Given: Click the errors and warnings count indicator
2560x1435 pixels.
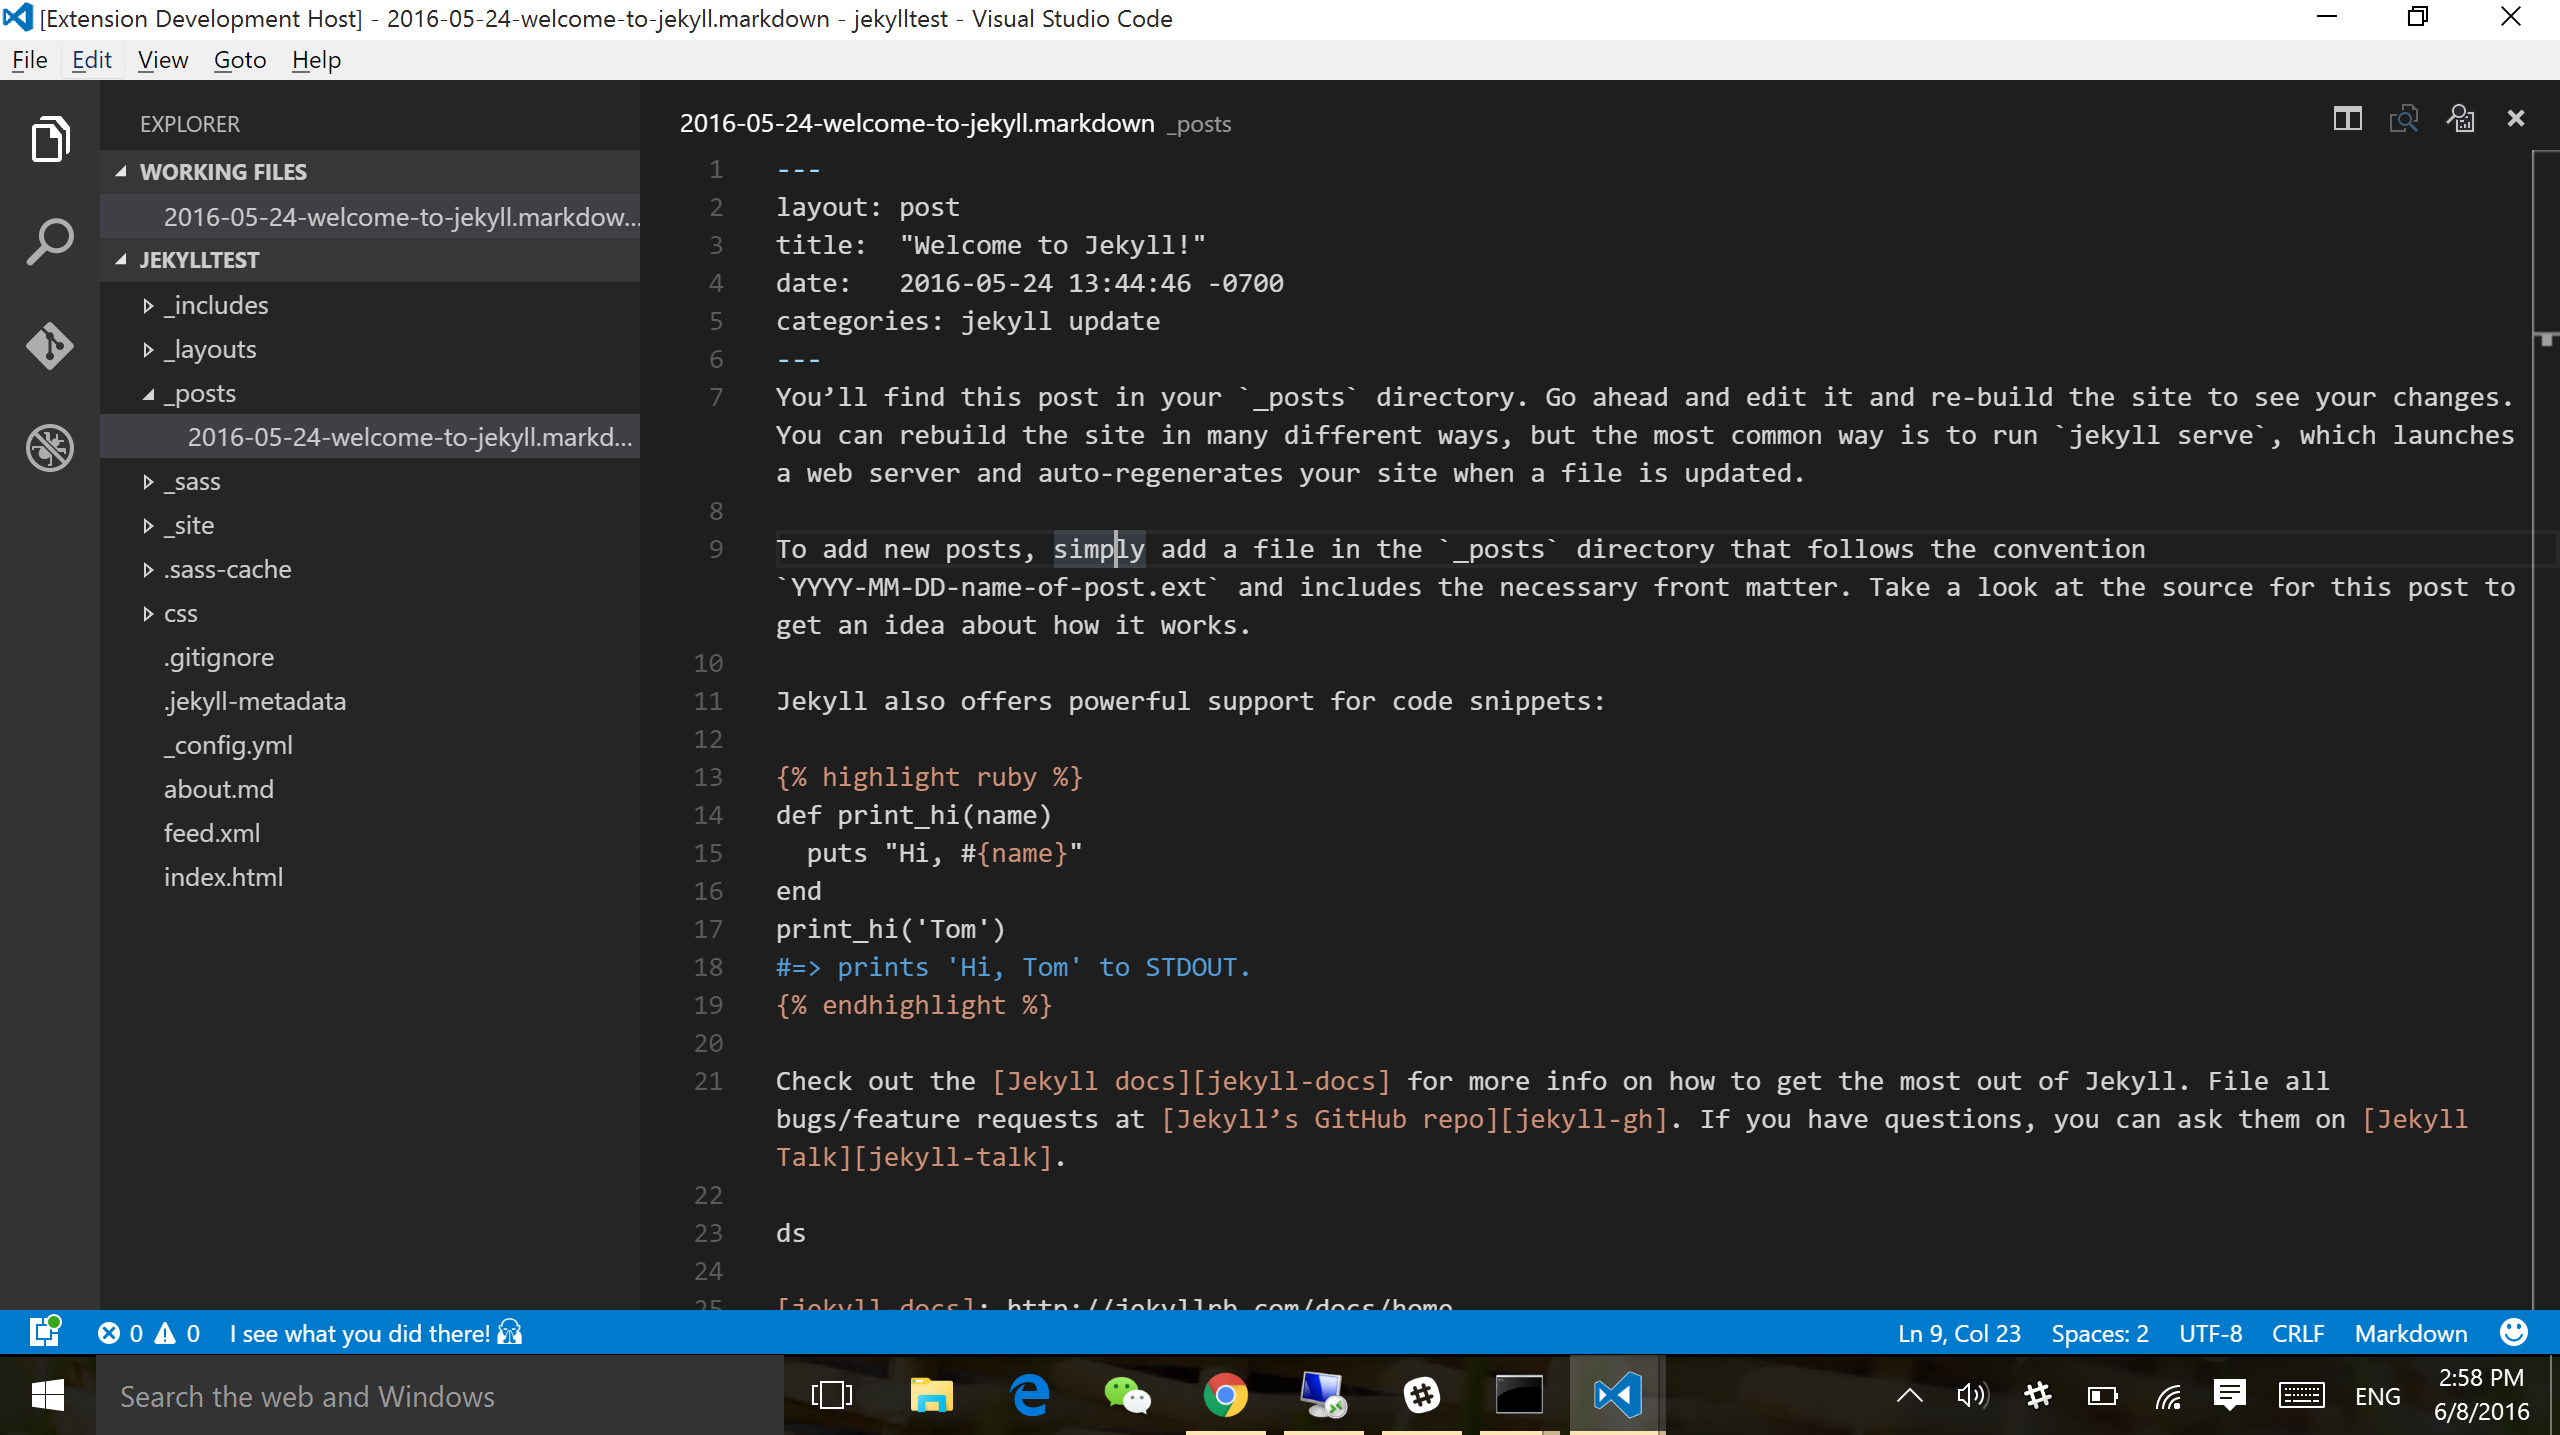Looking at the screenshot, I should (x=149, y=1333).
